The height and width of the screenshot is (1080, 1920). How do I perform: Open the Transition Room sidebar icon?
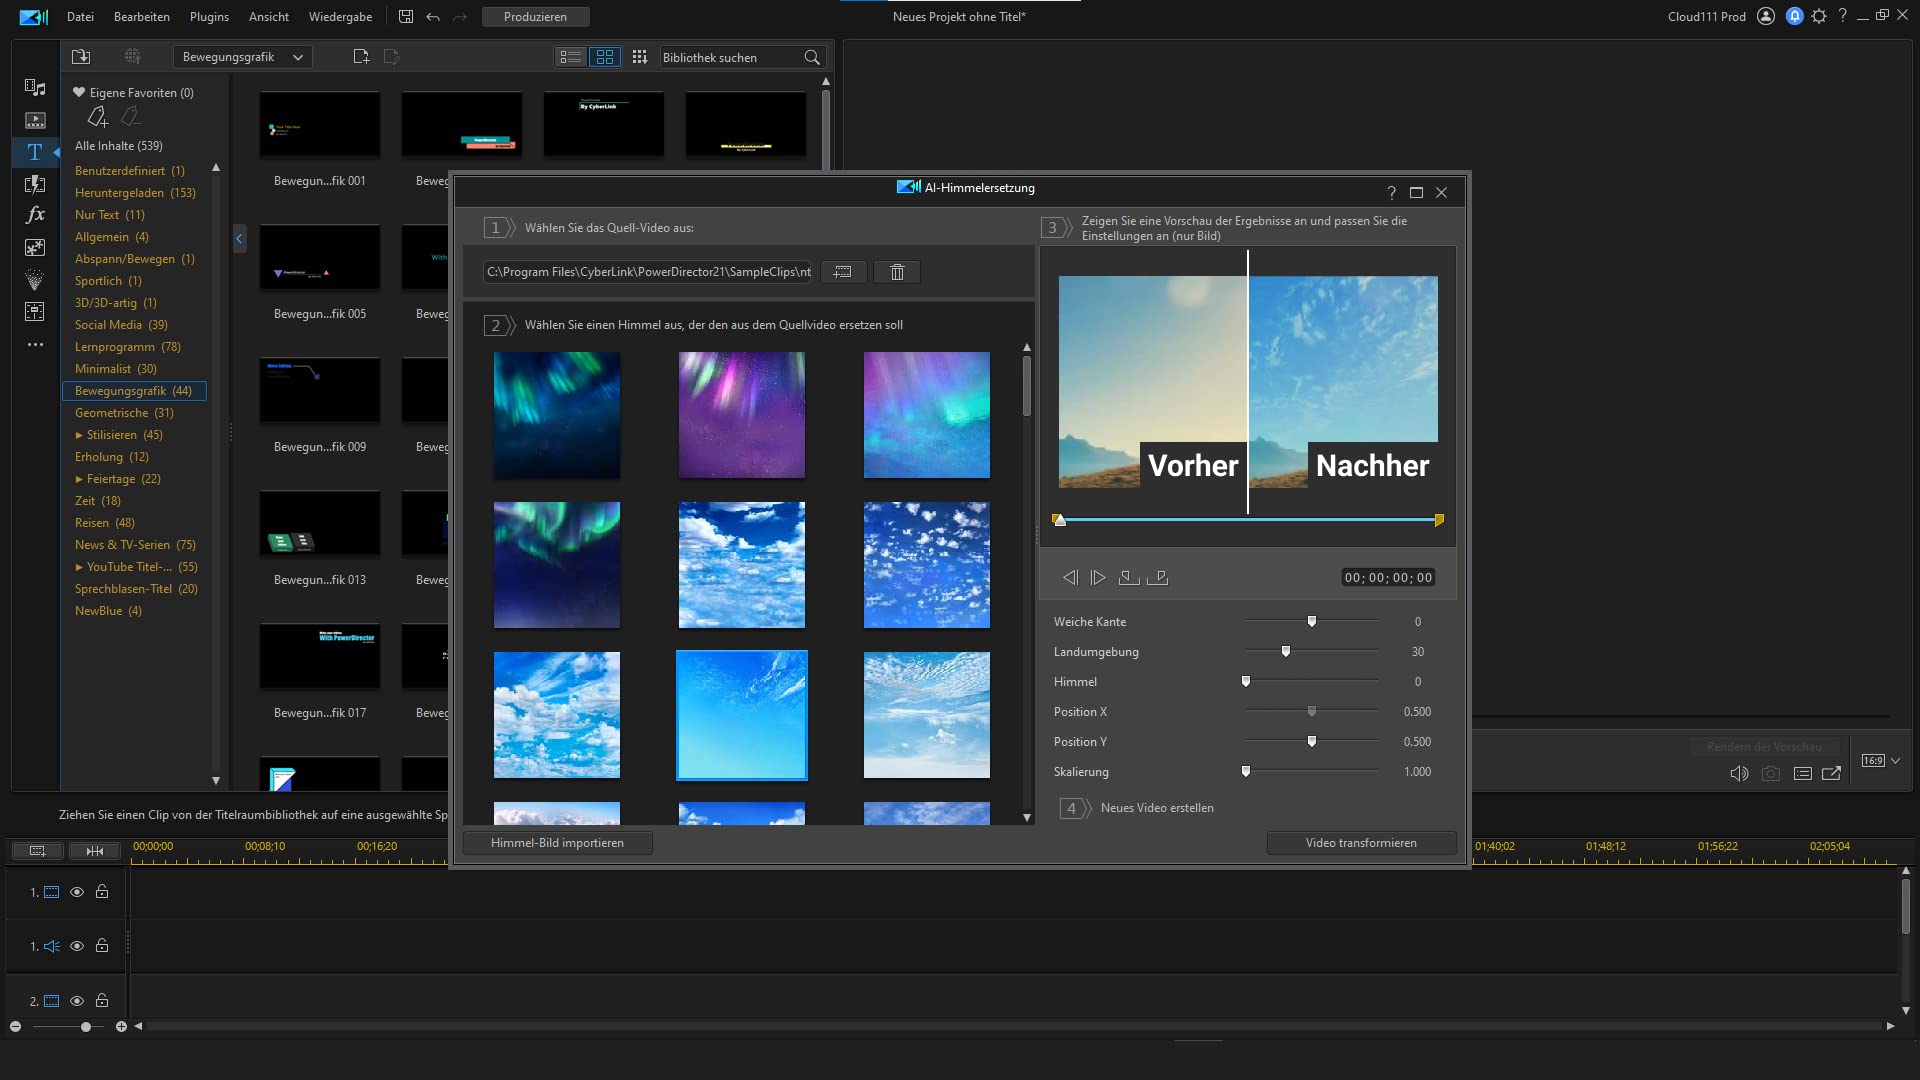click(35, 184)
